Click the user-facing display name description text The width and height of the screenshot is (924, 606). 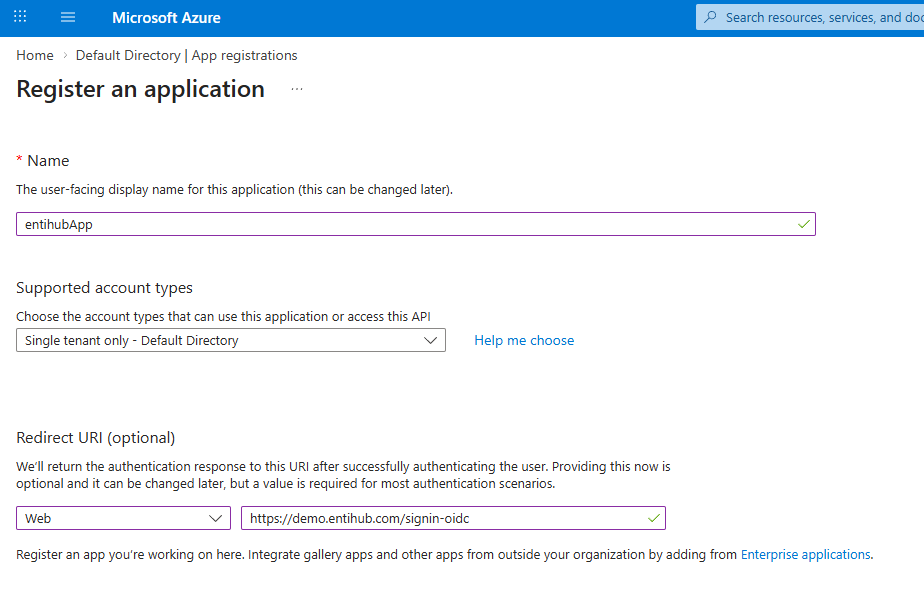[x=234, y=190]
